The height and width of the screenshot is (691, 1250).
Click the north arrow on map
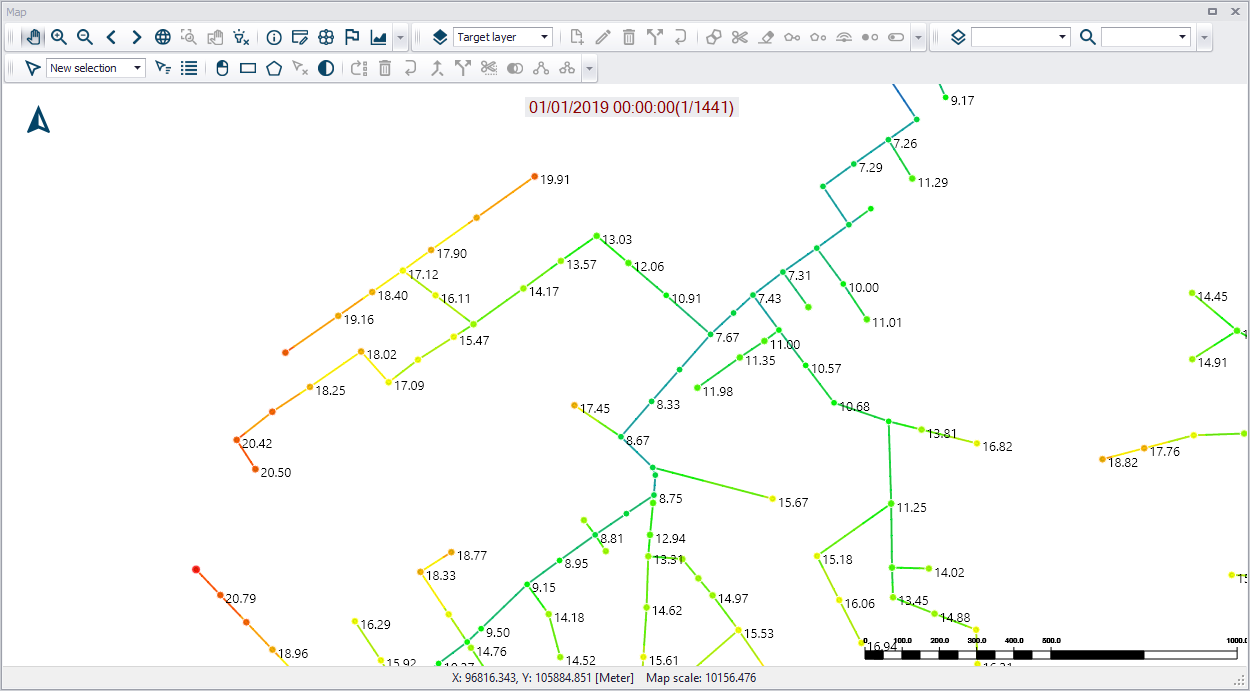38,119
